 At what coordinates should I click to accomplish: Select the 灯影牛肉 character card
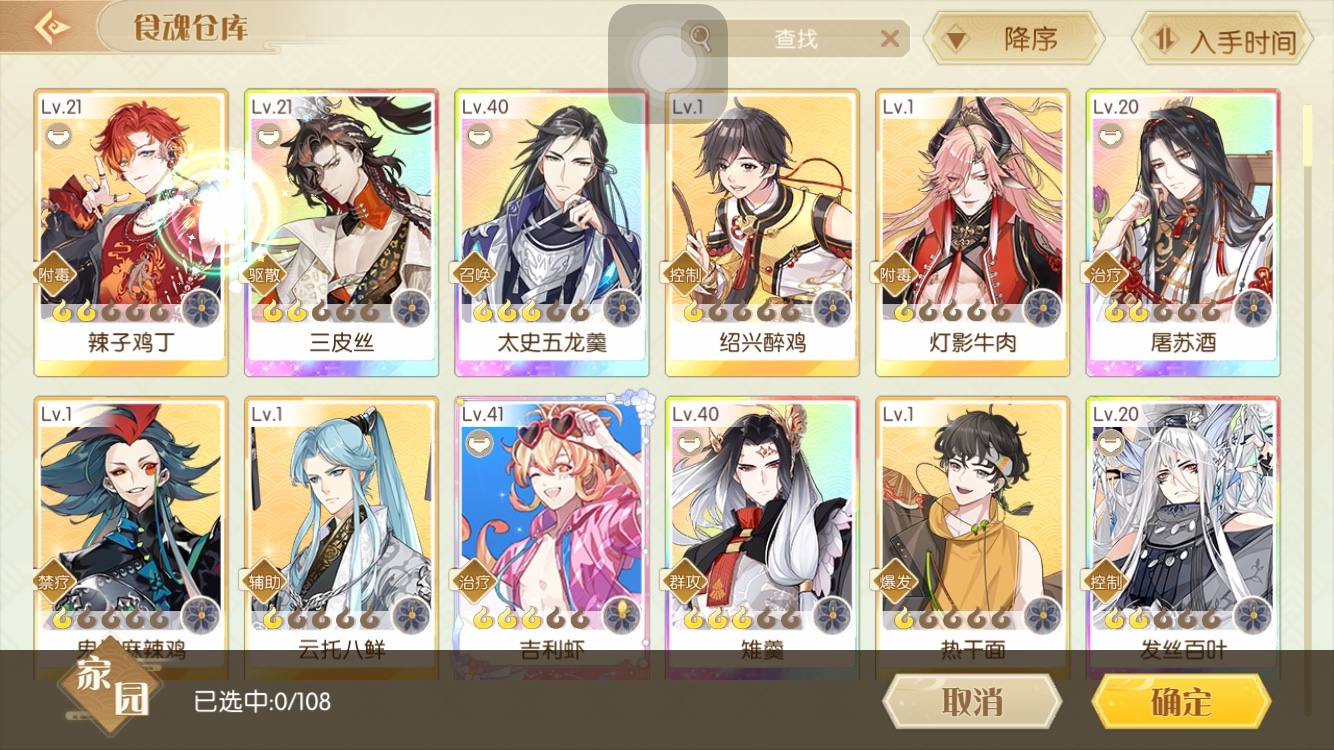point(972,232)
